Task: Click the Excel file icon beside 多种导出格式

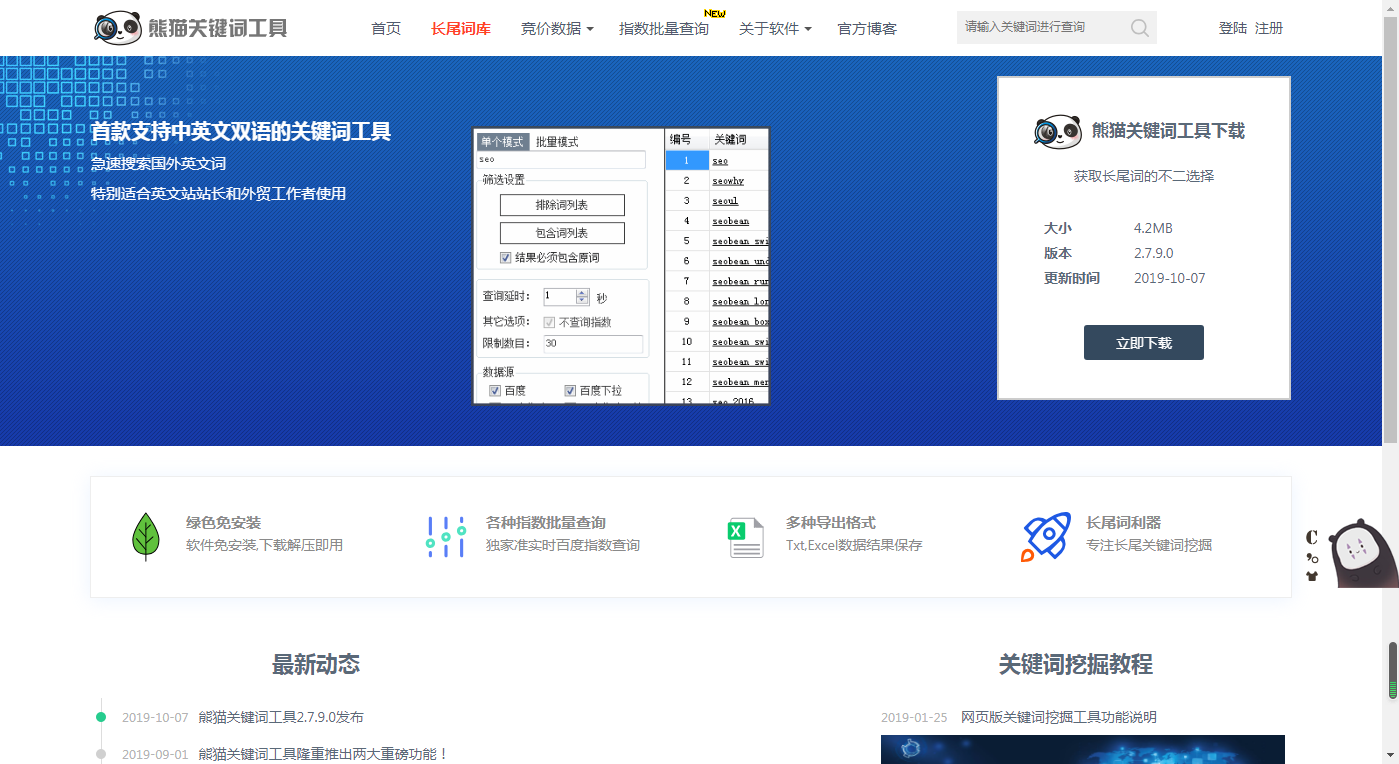Action: (x=746, y=537)
